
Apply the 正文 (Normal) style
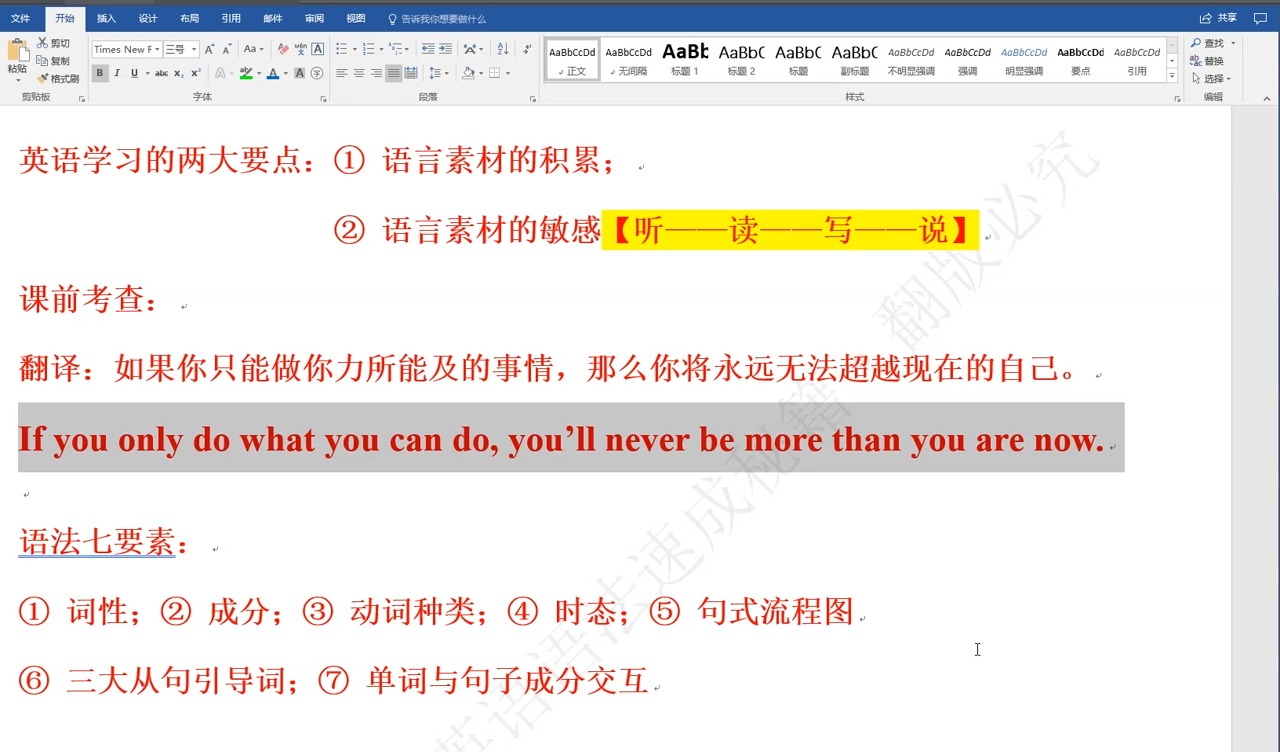573,60
